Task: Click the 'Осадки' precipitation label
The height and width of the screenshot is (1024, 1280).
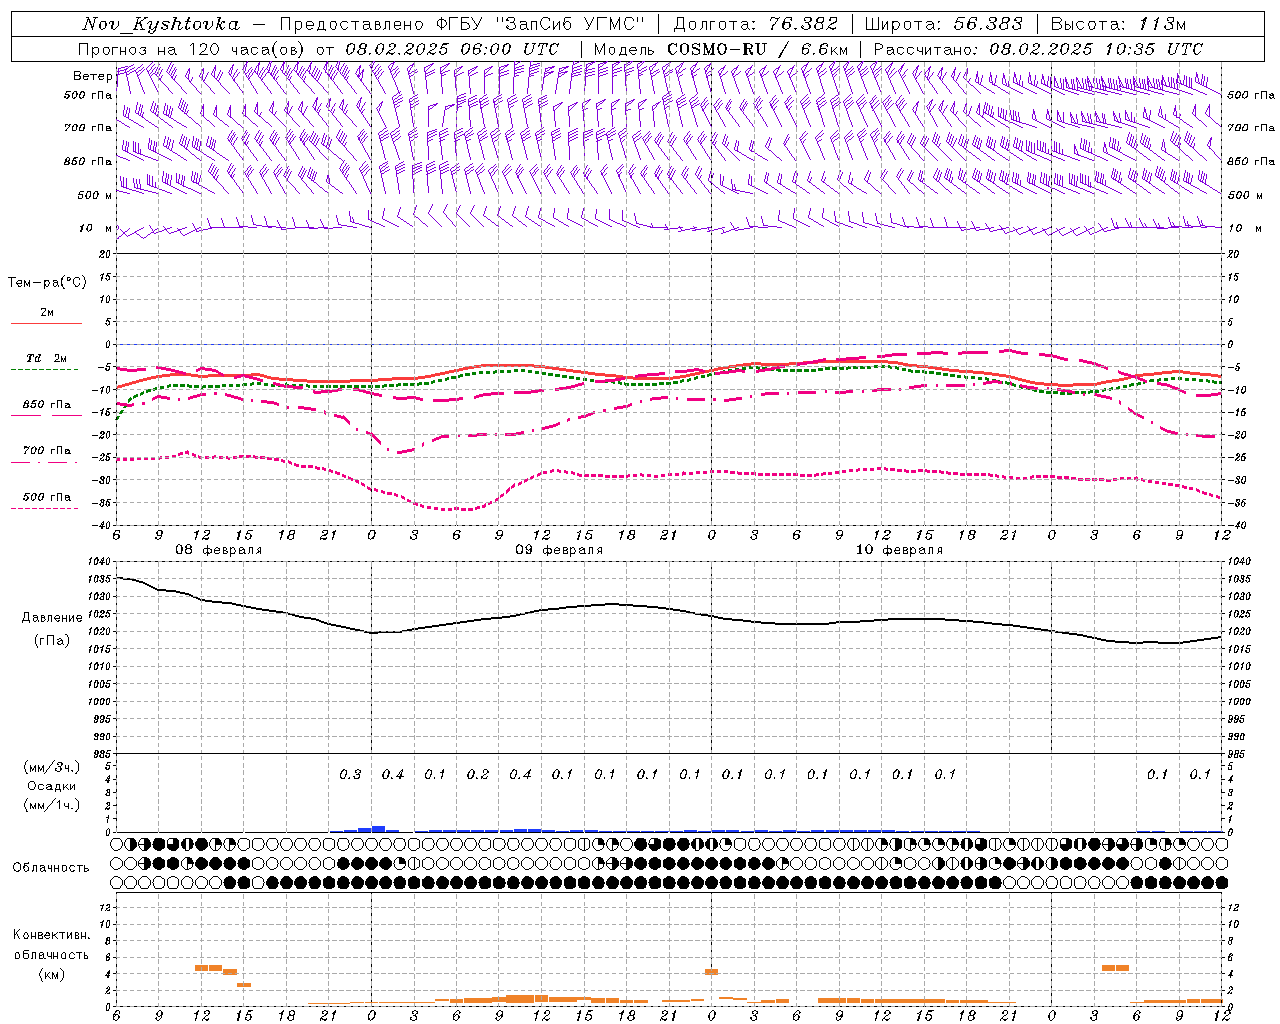Action: pyautogui.click(x=52, y=786)
